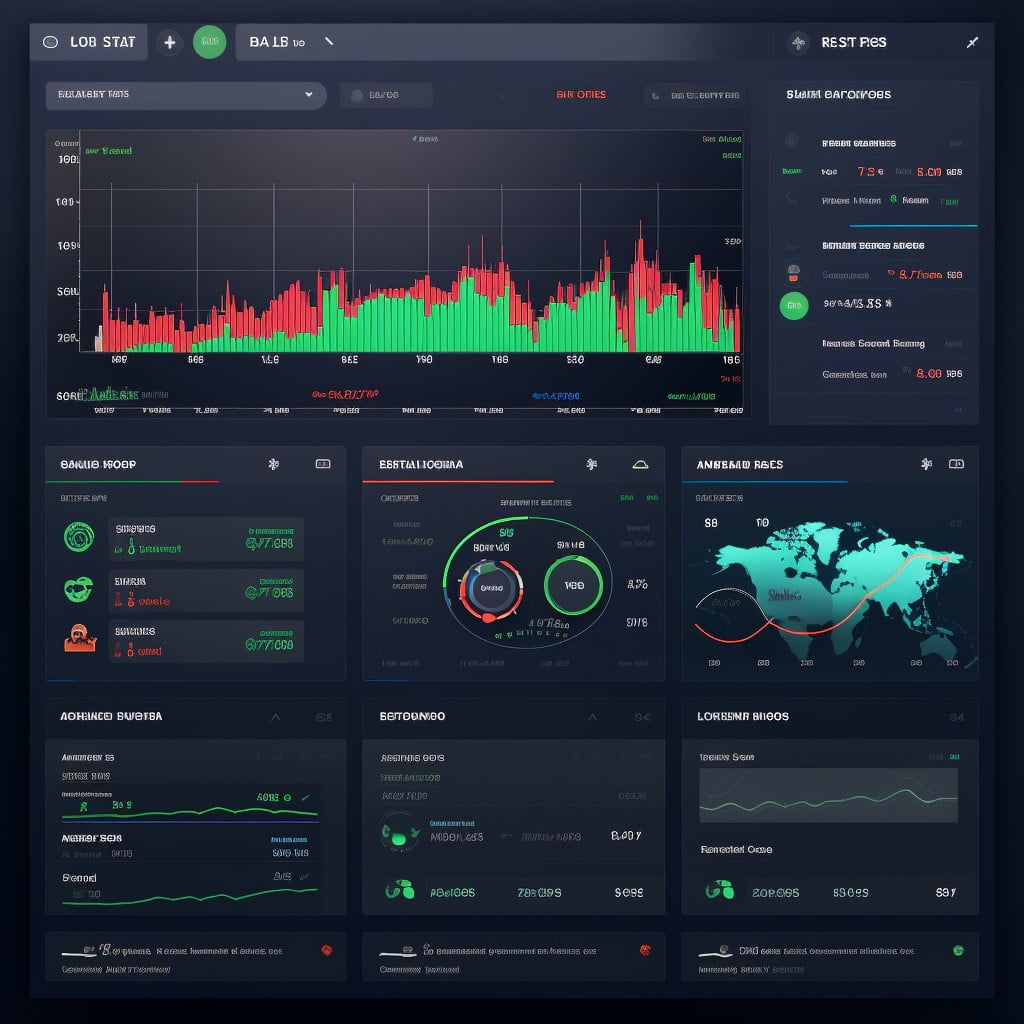Collapse BETOONIOO panel with its chevron
This screenshot has width=1024, height=1024.
pyautogui.click(x=592, y=717)
